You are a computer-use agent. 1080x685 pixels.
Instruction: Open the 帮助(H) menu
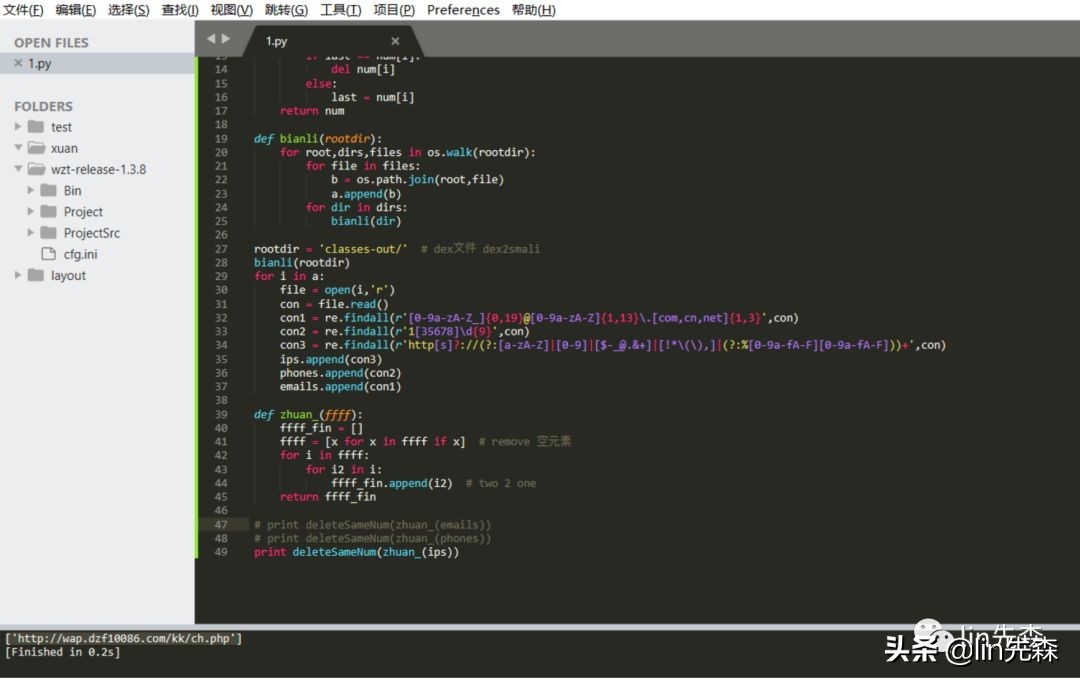[x=533, y=10]
